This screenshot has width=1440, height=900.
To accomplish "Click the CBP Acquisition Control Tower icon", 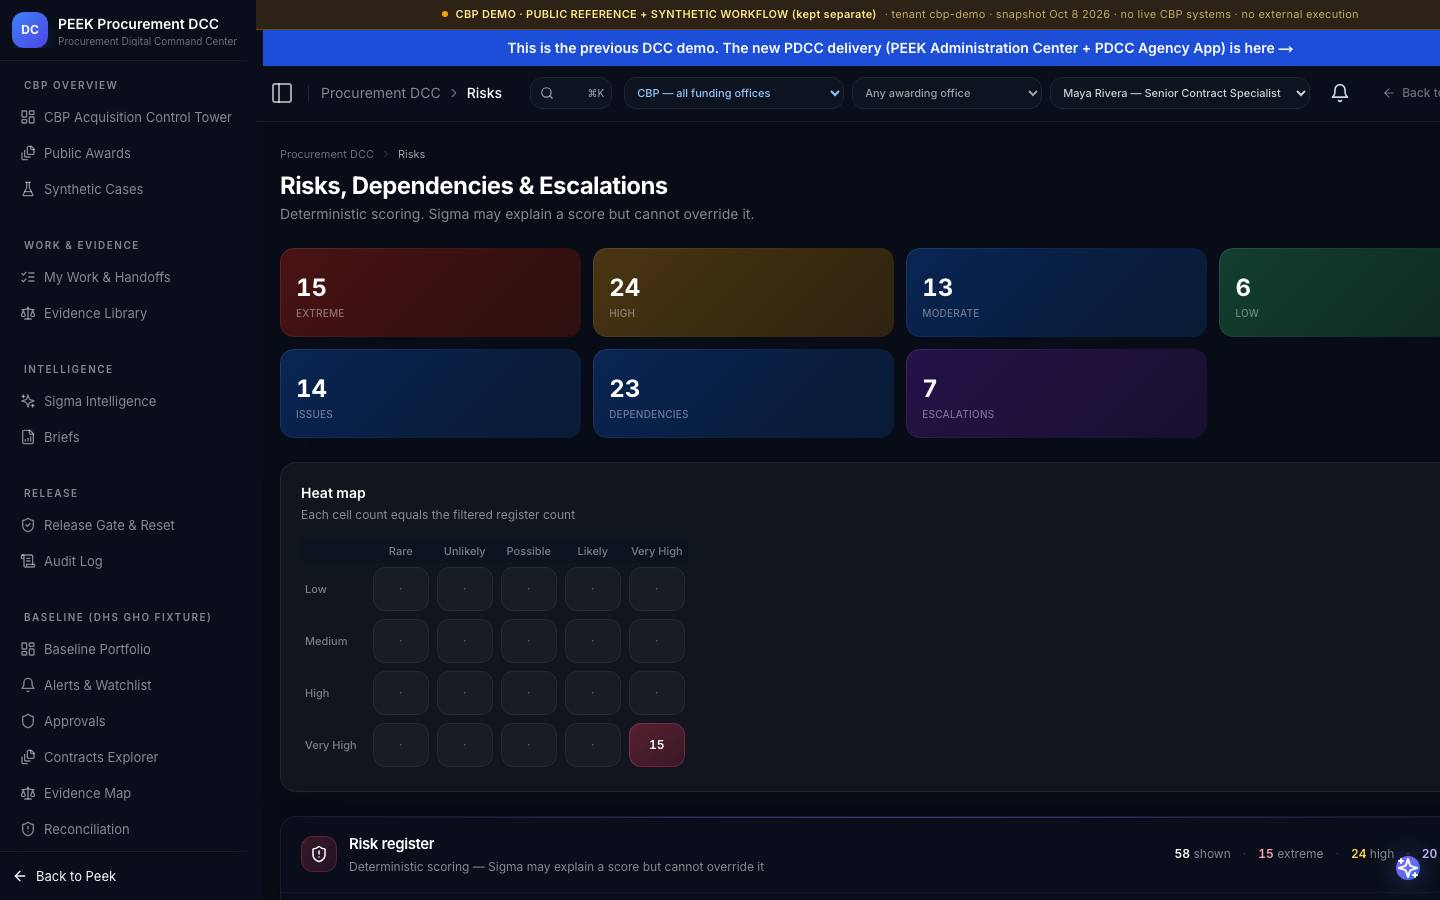I will 28,117.
